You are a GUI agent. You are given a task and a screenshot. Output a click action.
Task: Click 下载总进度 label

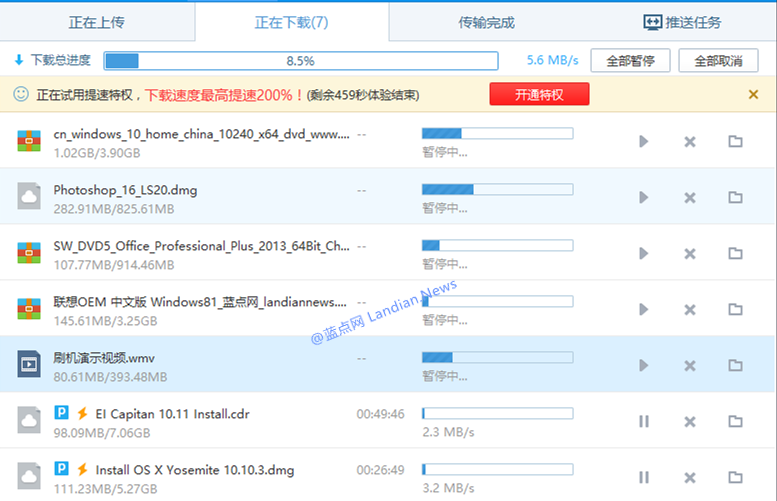tap(60, 60)
